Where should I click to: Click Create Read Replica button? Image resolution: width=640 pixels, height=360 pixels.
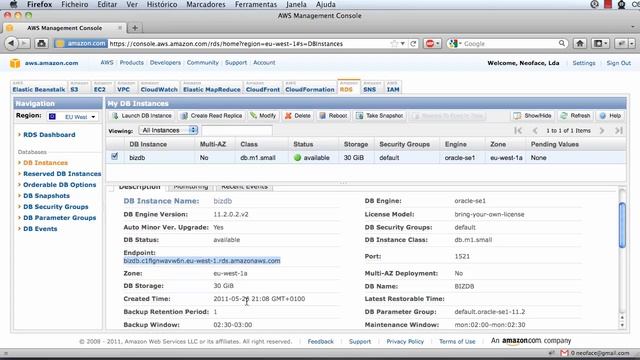coord(211,116)
